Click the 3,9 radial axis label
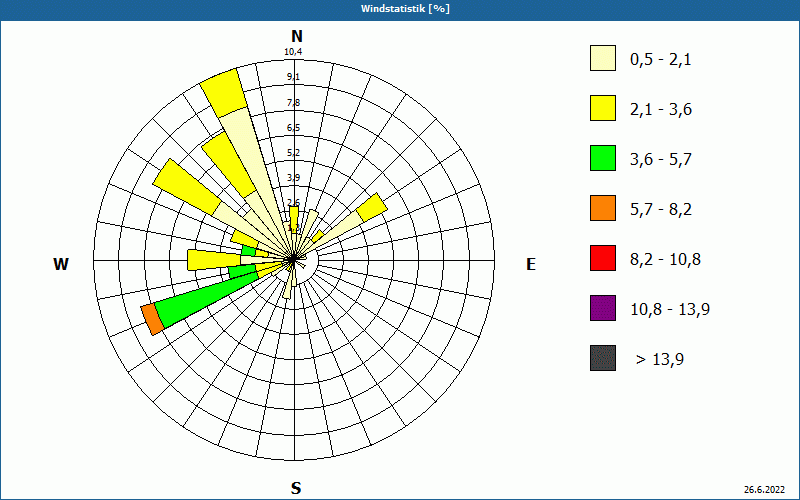Viewport: 800px width, 500px height. (293, 178)
